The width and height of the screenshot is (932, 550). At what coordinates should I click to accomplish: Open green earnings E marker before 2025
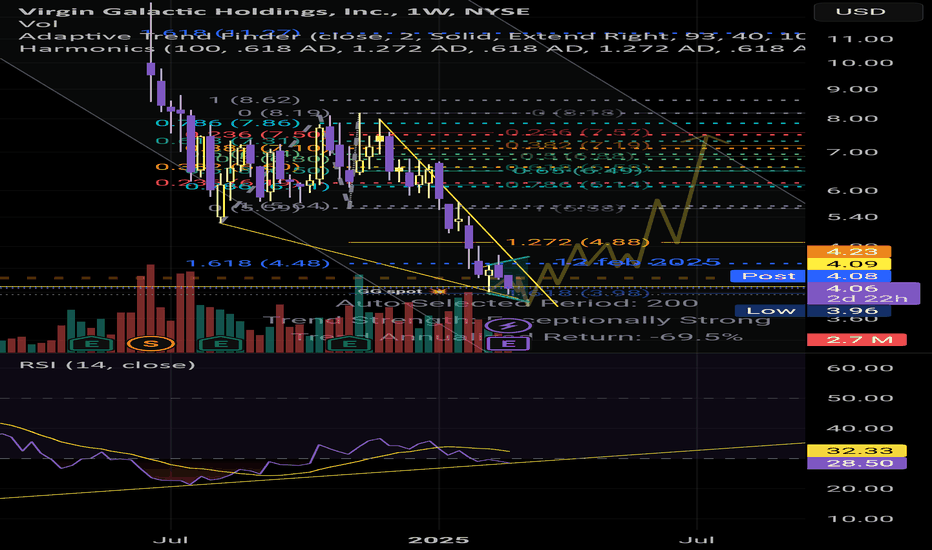pyautogui.click(x=349, y=343)
